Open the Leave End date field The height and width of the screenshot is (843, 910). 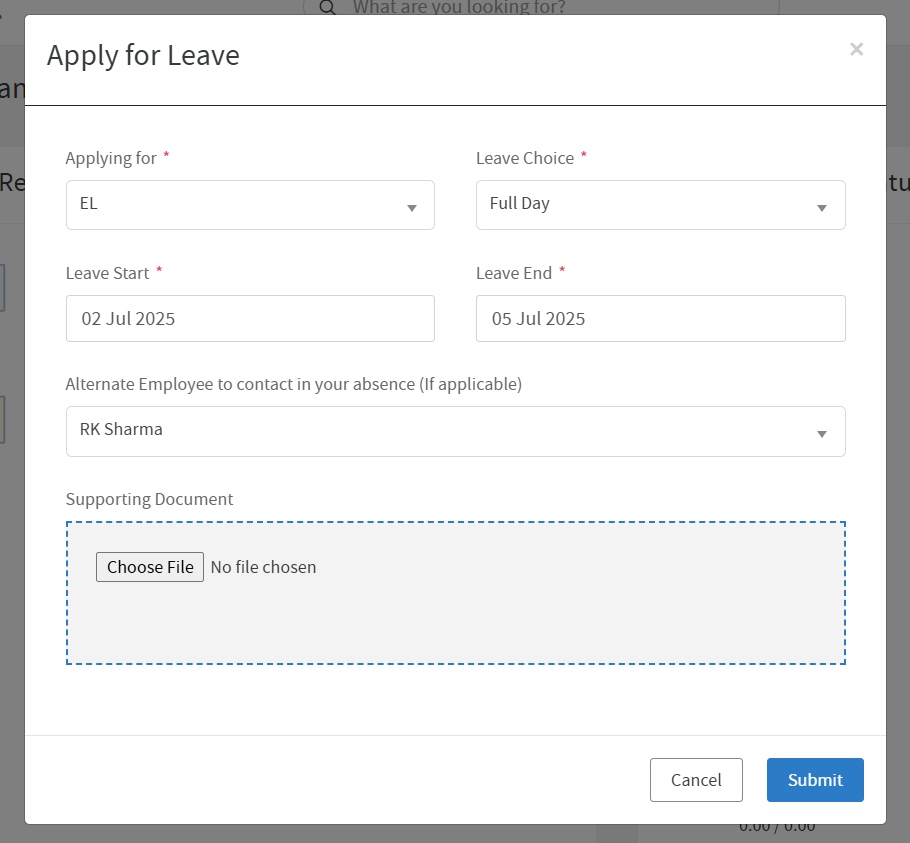tap(660, 319)
